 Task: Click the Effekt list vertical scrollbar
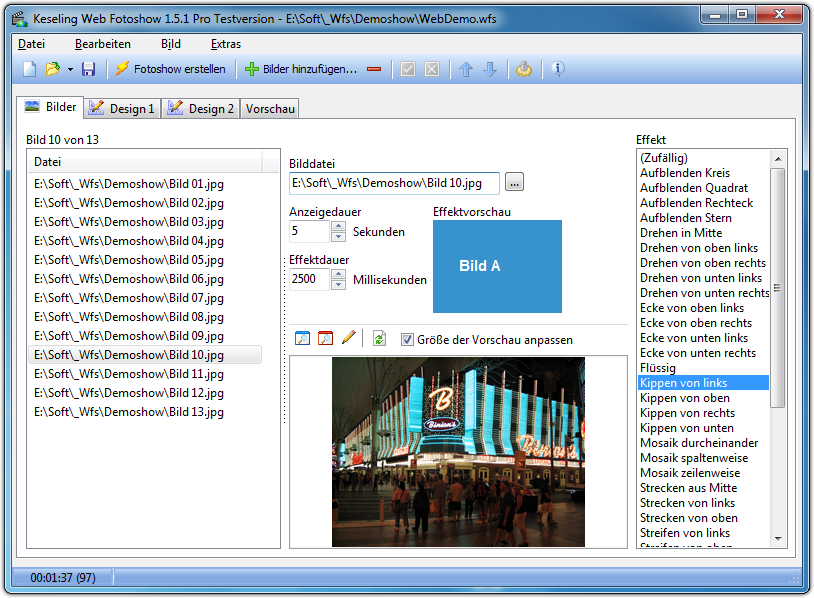pyautogui.click(x=778, y=288)
